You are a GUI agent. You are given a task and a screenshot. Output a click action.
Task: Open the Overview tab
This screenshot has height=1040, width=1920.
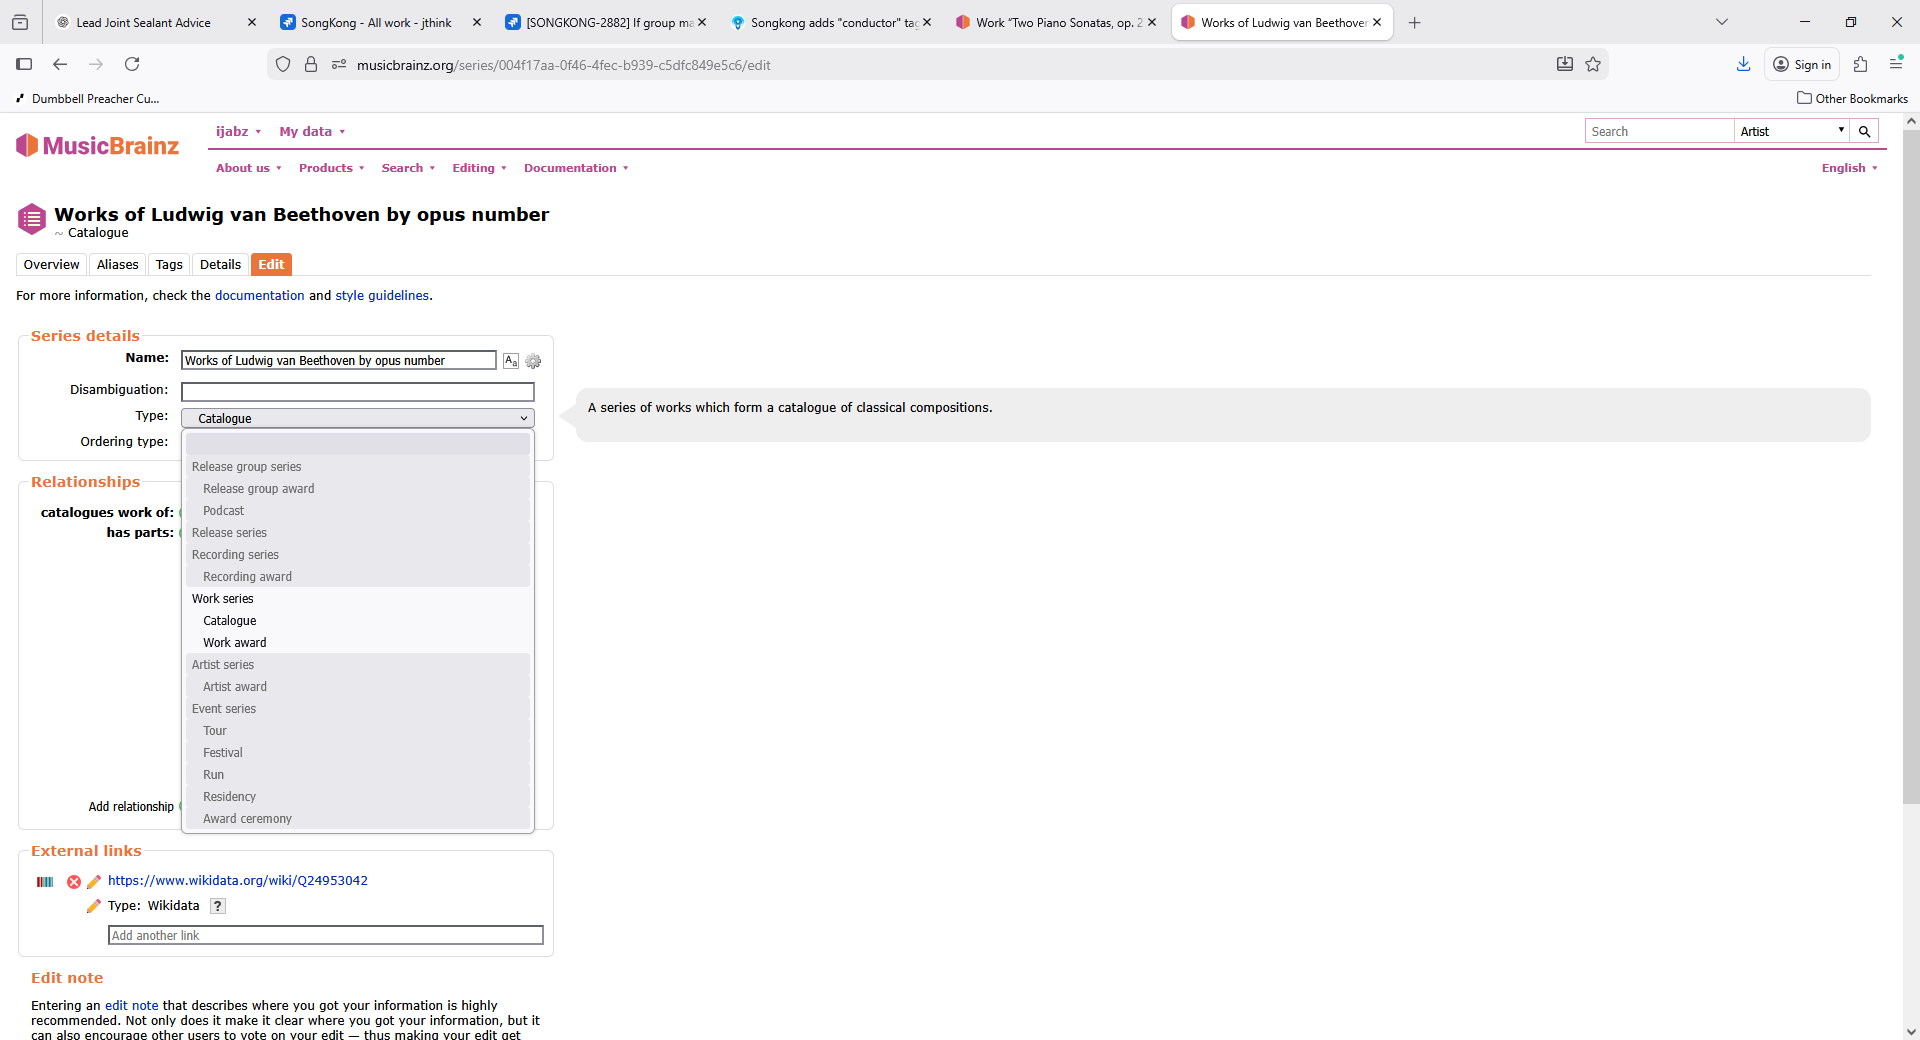pos(51,265)
